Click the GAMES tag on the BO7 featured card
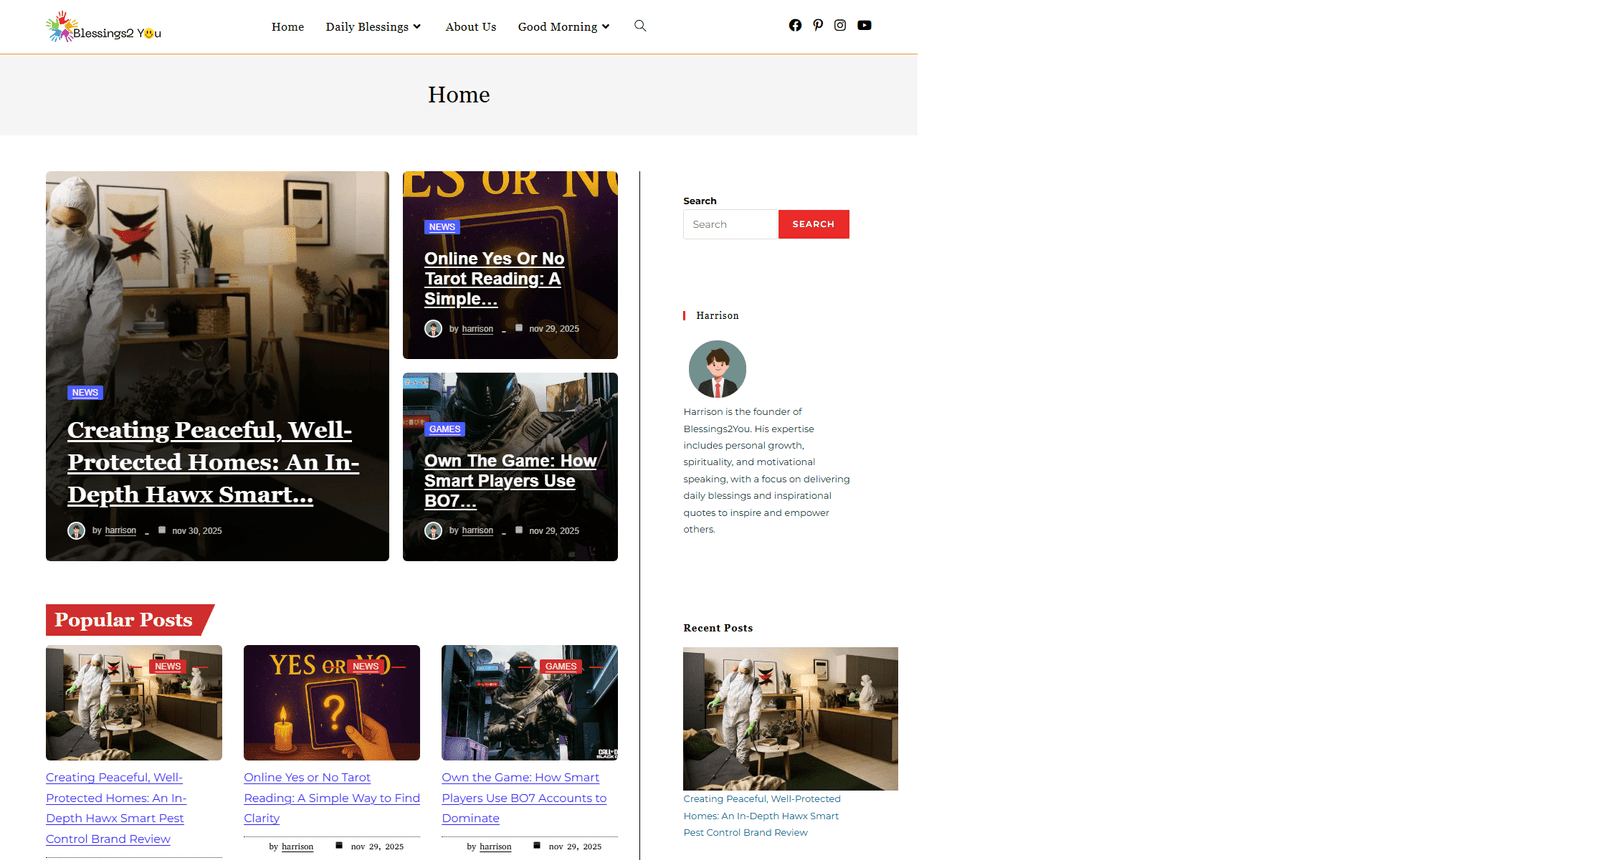 coord(444,429)
